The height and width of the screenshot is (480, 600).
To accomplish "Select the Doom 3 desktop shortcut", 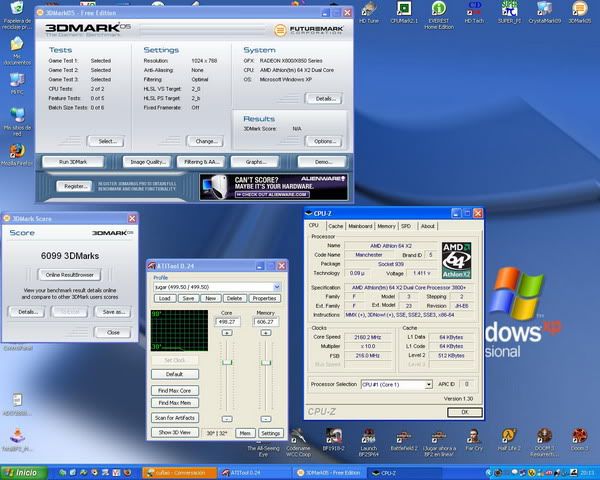I will (578, 436).
